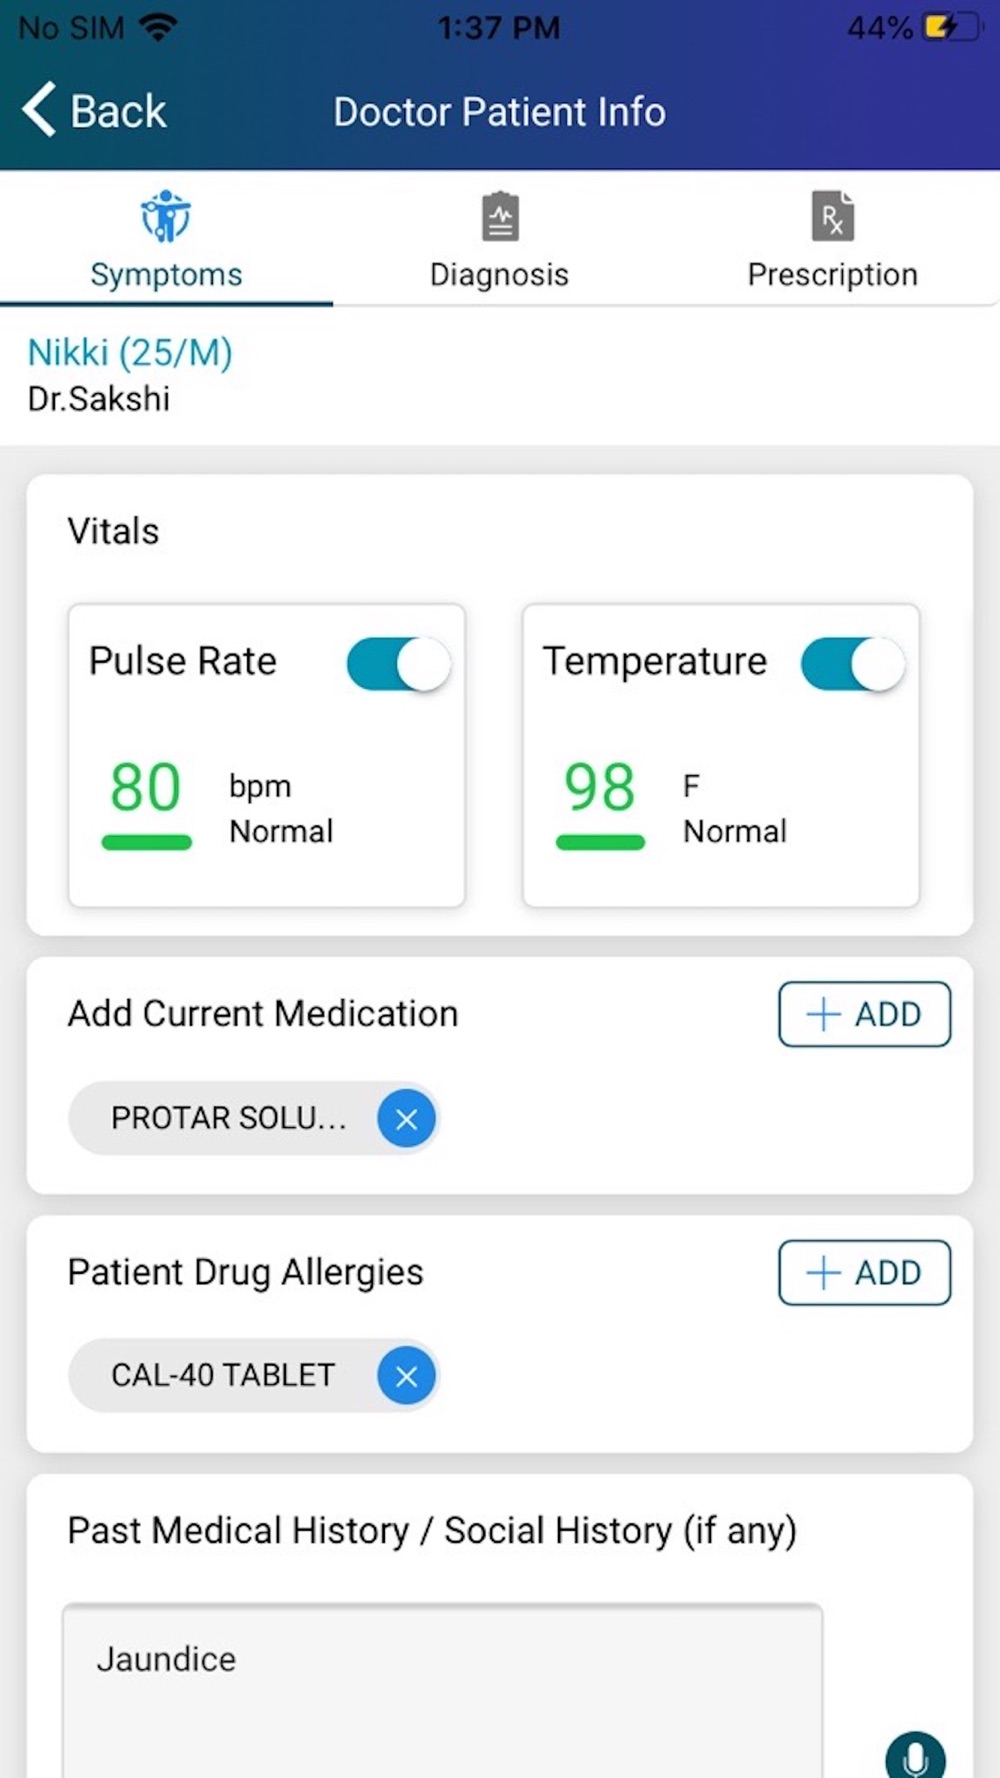
Task: Tap the Symptoms body icon
Action: click(166, 216)
